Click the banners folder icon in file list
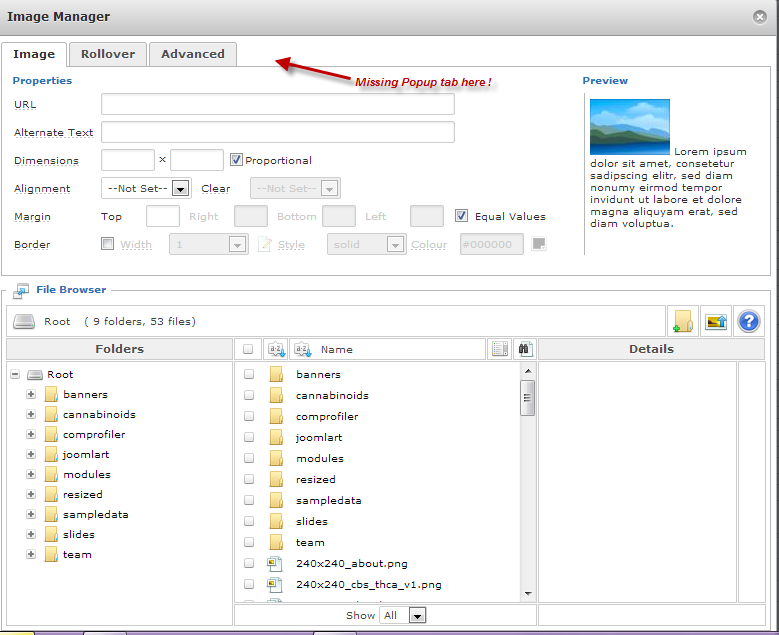This screenshot has height=635, width=779. click(276, 374)
